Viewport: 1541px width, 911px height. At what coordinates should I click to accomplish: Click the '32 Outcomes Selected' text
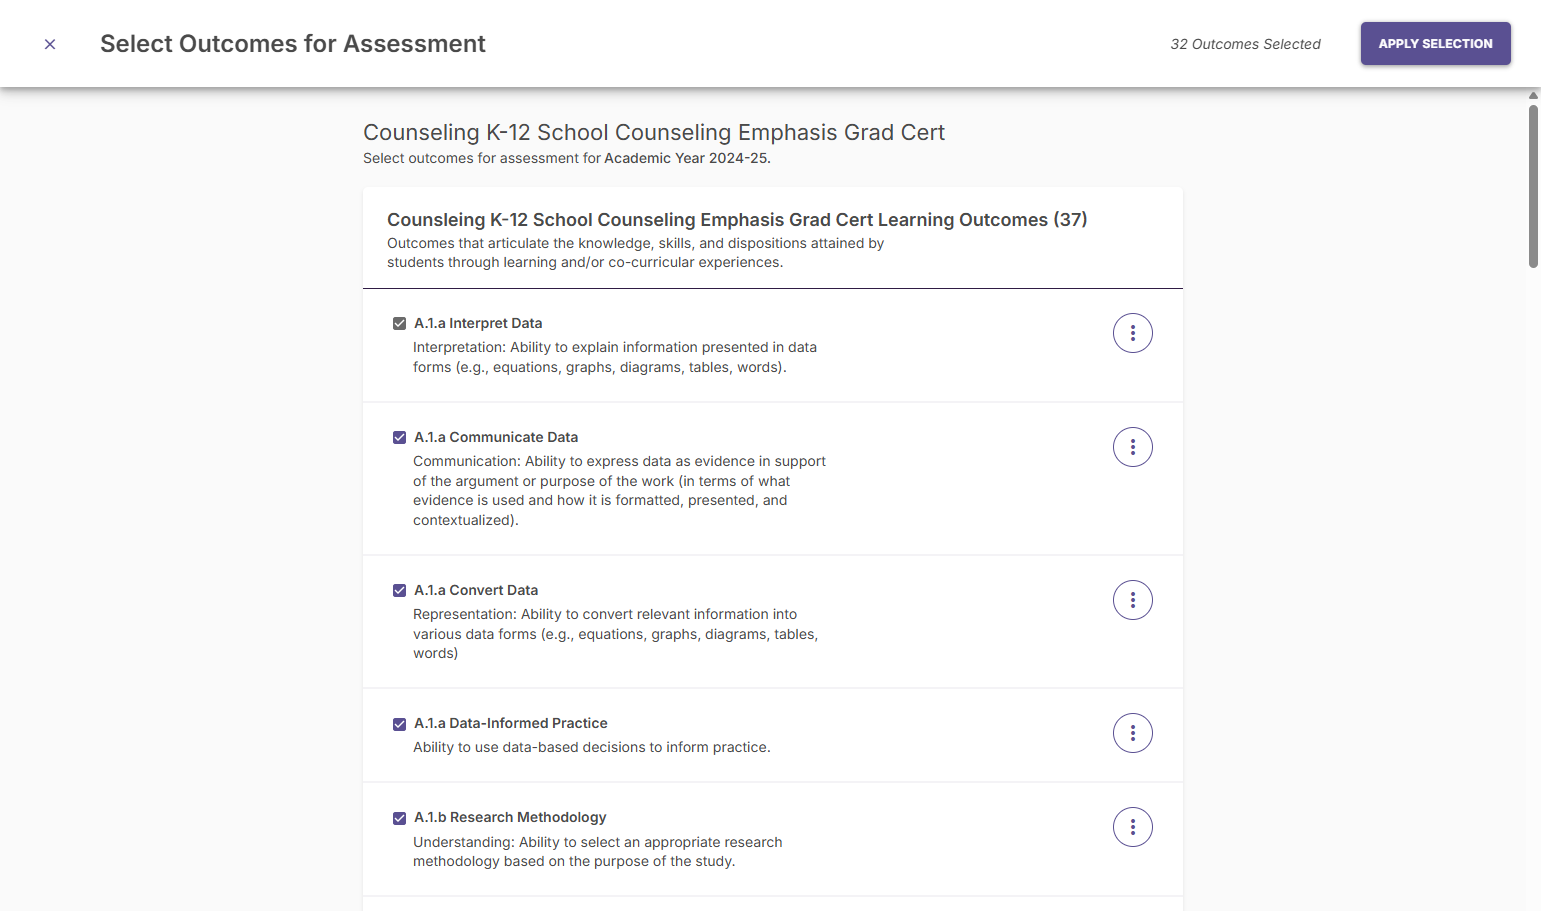pyautogui.click(x=1245, y=44)
